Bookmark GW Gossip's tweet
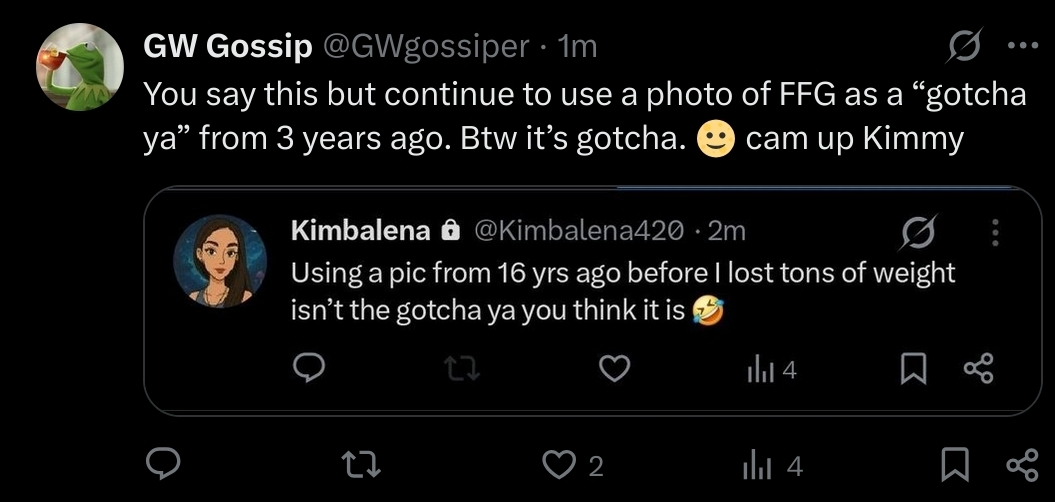Viewport: 1055px width, 502px height. (x=957, y=465)
